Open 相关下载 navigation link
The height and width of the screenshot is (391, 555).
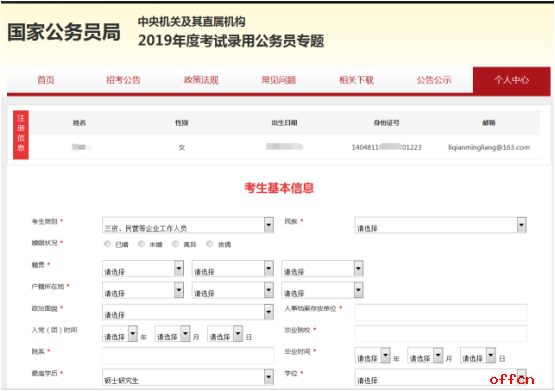click(x=356, y=80)
